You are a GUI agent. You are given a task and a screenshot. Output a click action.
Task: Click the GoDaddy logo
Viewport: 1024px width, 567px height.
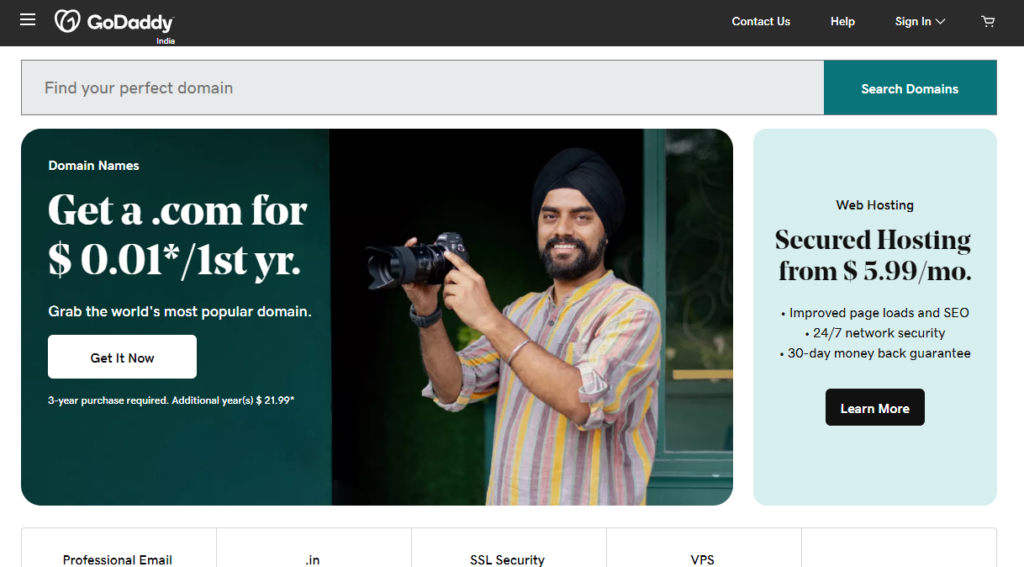coord(114,22)
